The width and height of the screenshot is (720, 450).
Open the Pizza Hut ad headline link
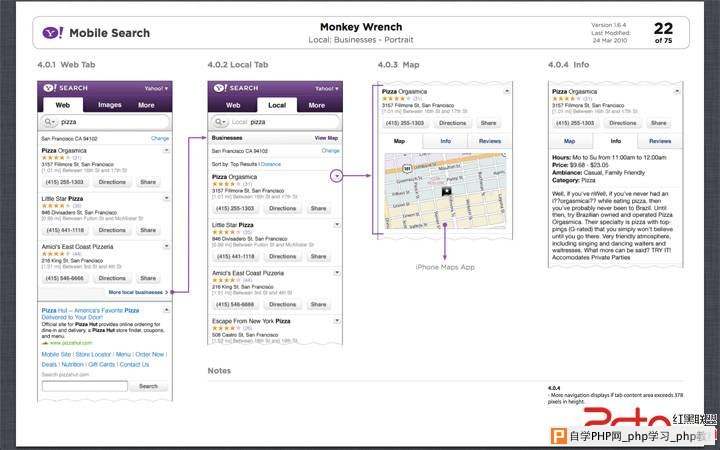[90, 314]
